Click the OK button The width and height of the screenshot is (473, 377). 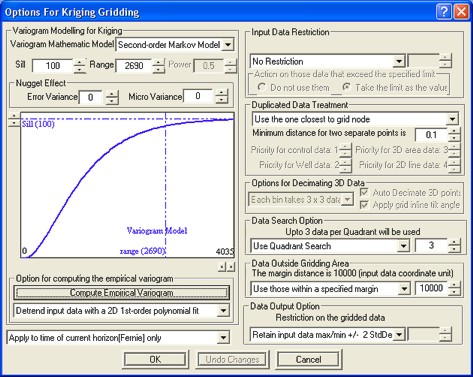click(x=155, y=359)
